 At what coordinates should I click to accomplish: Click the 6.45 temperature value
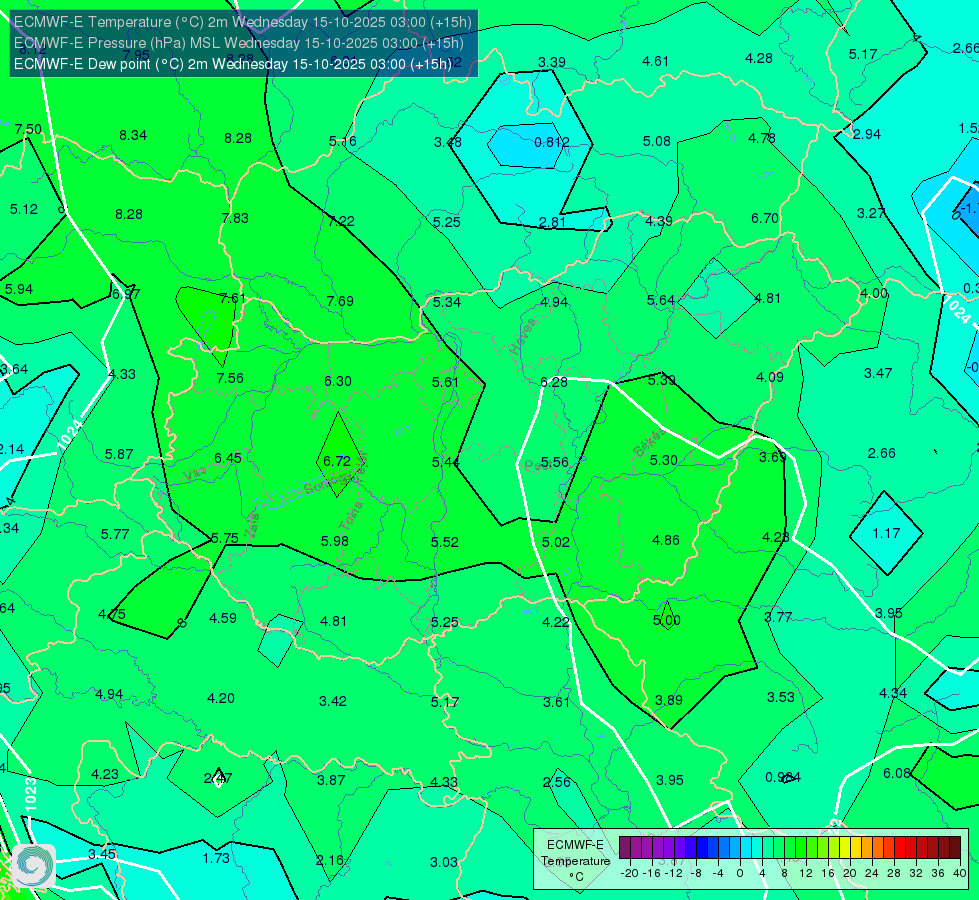pos(228,458)
